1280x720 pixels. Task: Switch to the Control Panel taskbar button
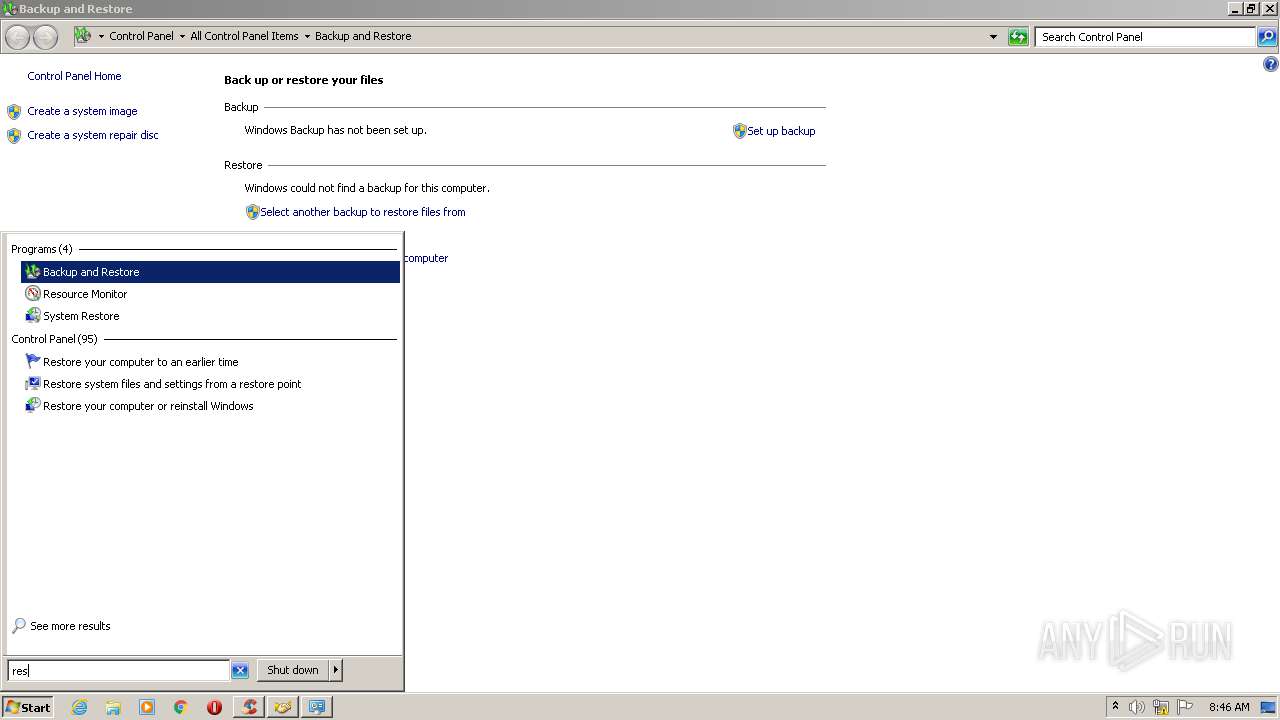pyautogui.click(x=317, y=707)
